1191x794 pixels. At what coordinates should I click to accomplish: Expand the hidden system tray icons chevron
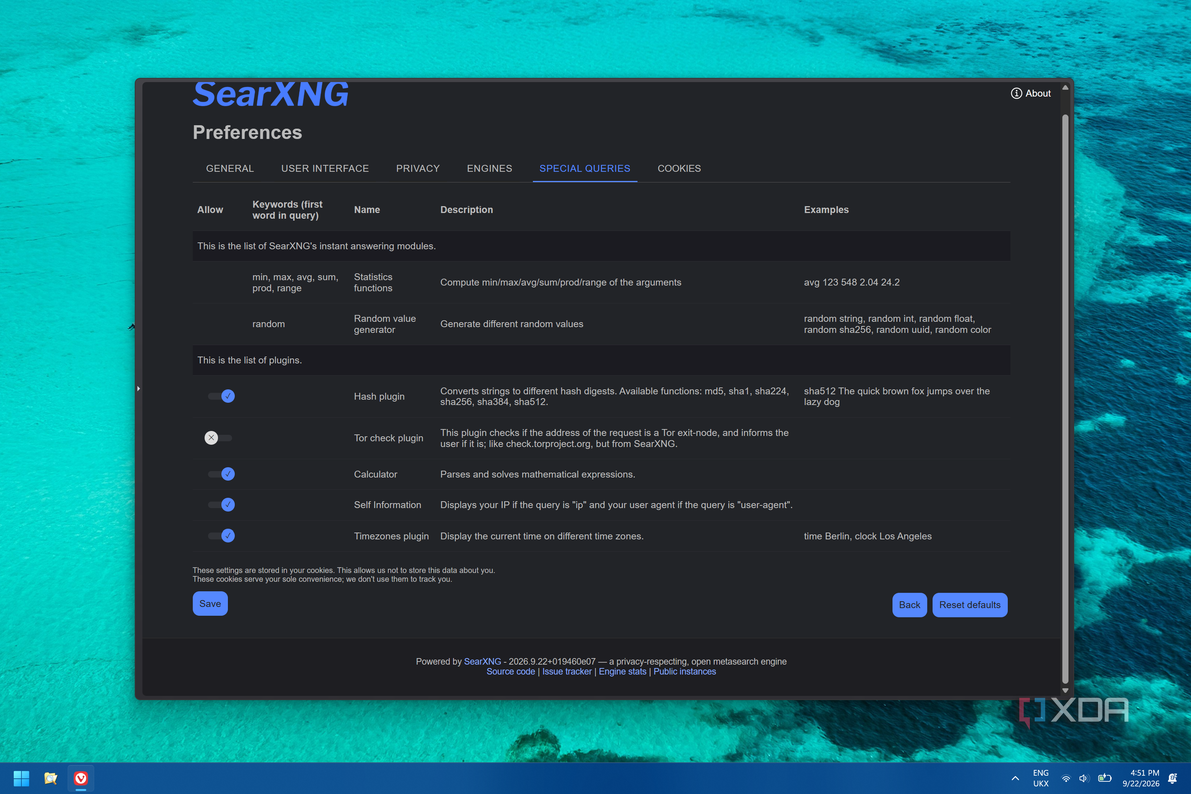[x=1015, y=779]
